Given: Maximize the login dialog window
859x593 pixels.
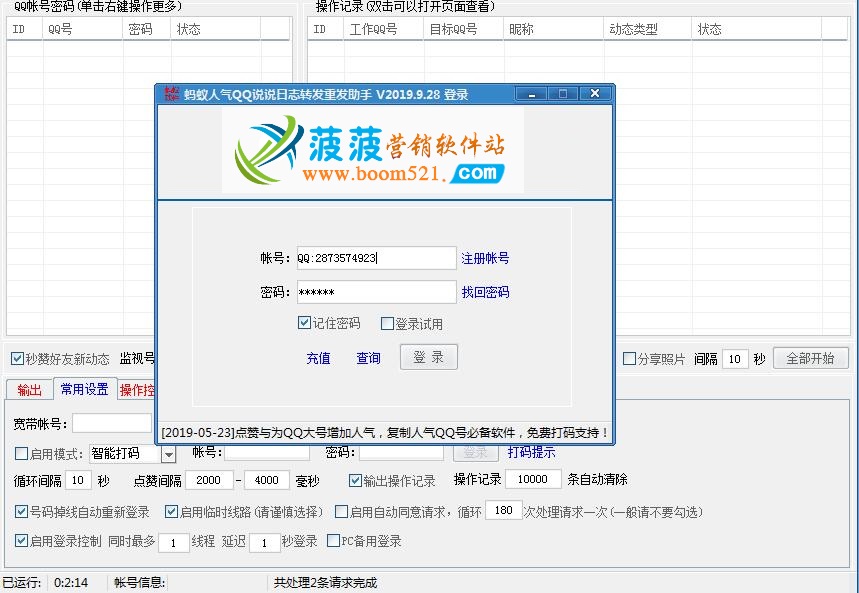Looking at the screenshot, I should coord(563,94).
